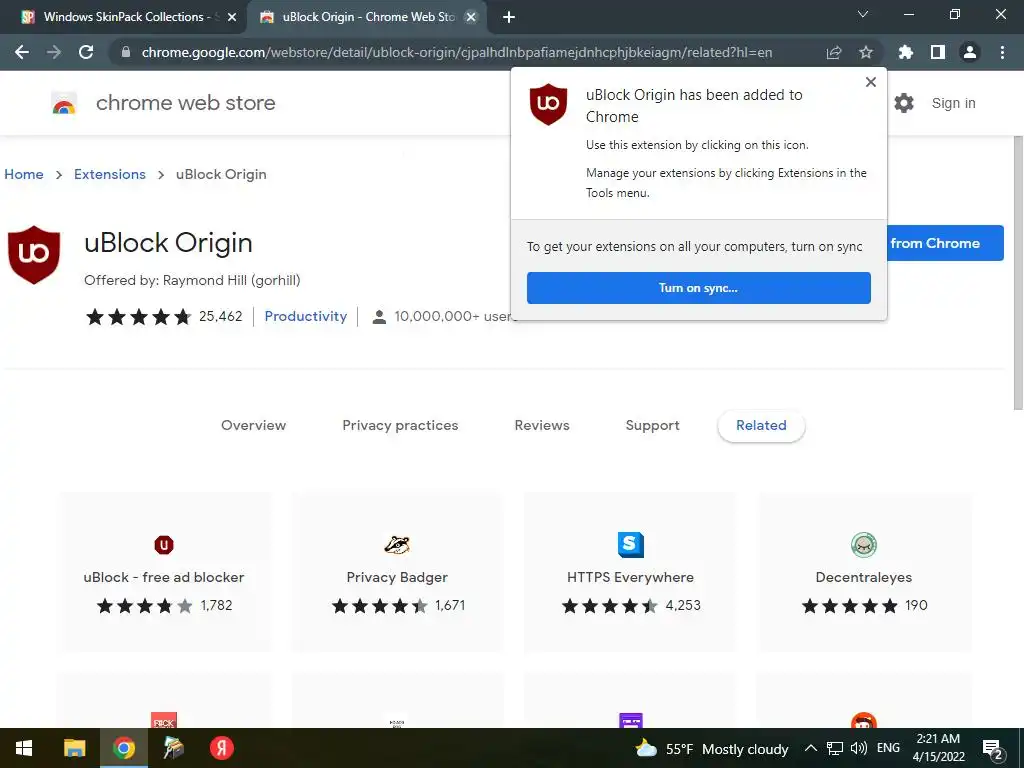Close the extension added popup
The height and width of the screenshot is (768, 1024).
pyautogui.click(x=871, y=82)
